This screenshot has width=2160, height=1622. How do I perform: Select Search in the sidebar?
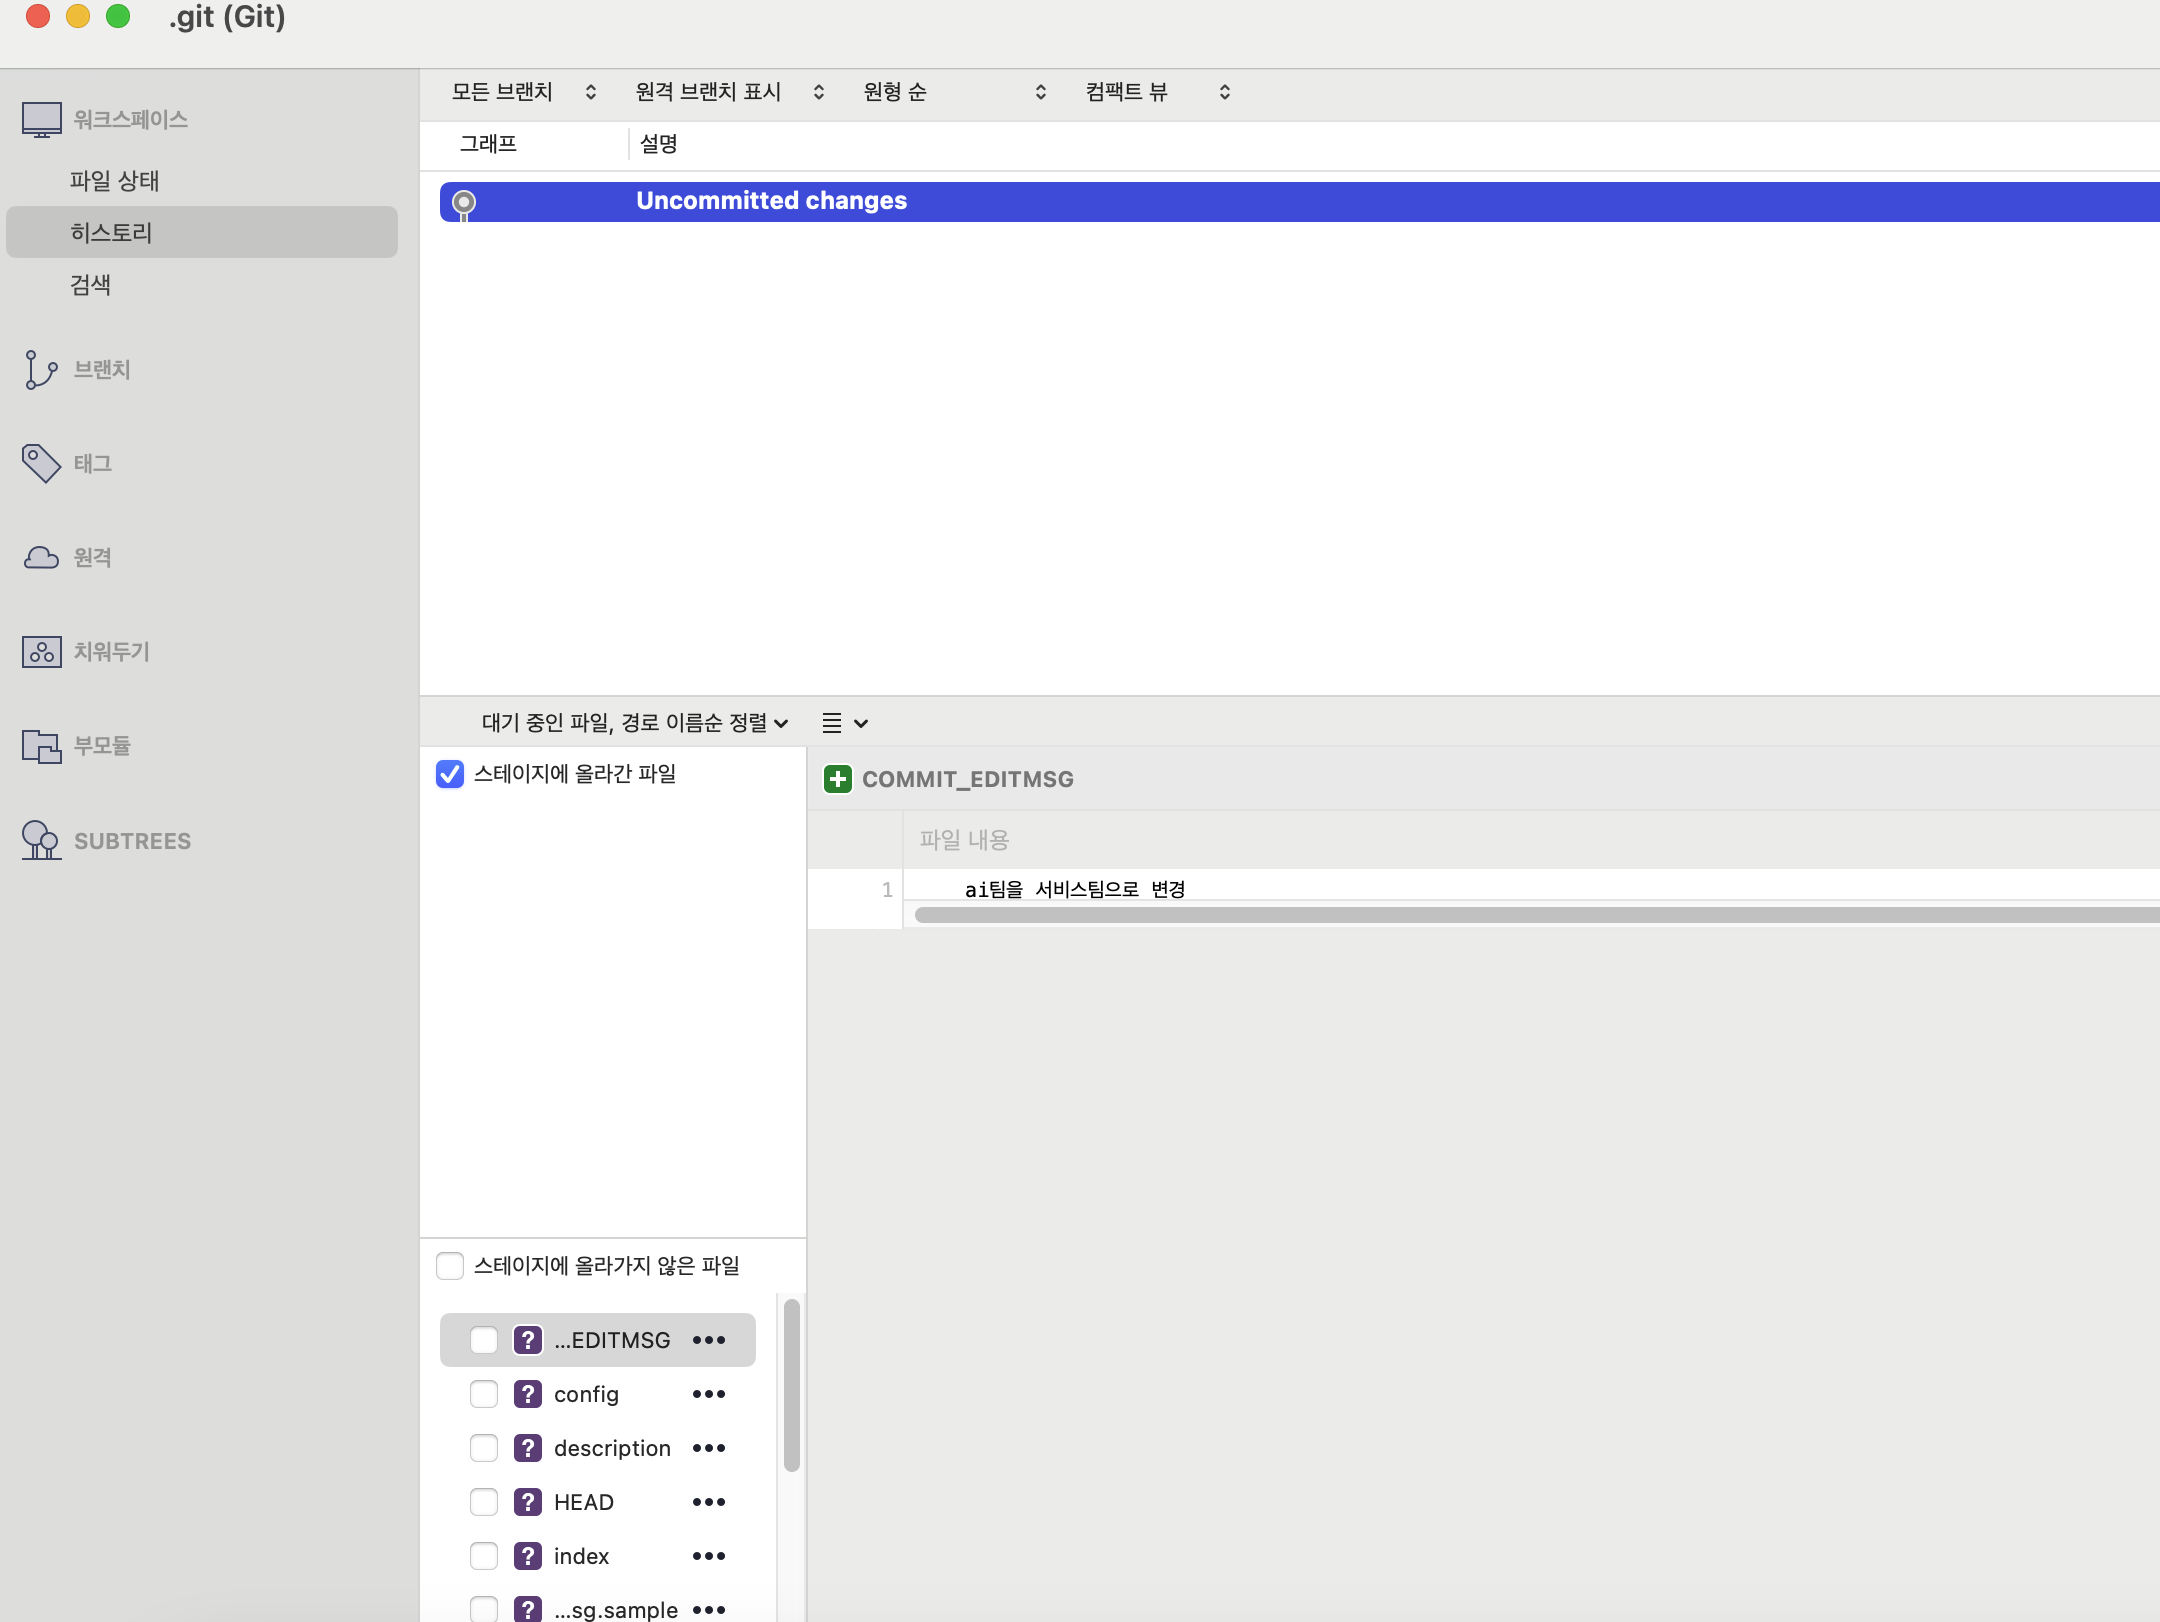tap(90, 285)
